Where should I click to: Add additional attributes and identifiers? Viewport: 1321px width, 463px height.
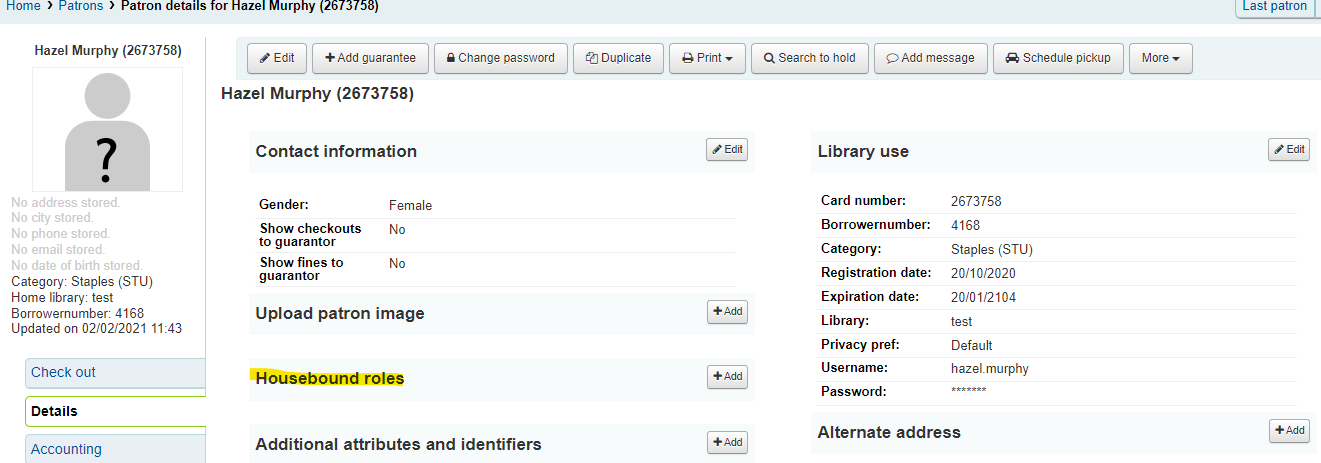(727, 442)
